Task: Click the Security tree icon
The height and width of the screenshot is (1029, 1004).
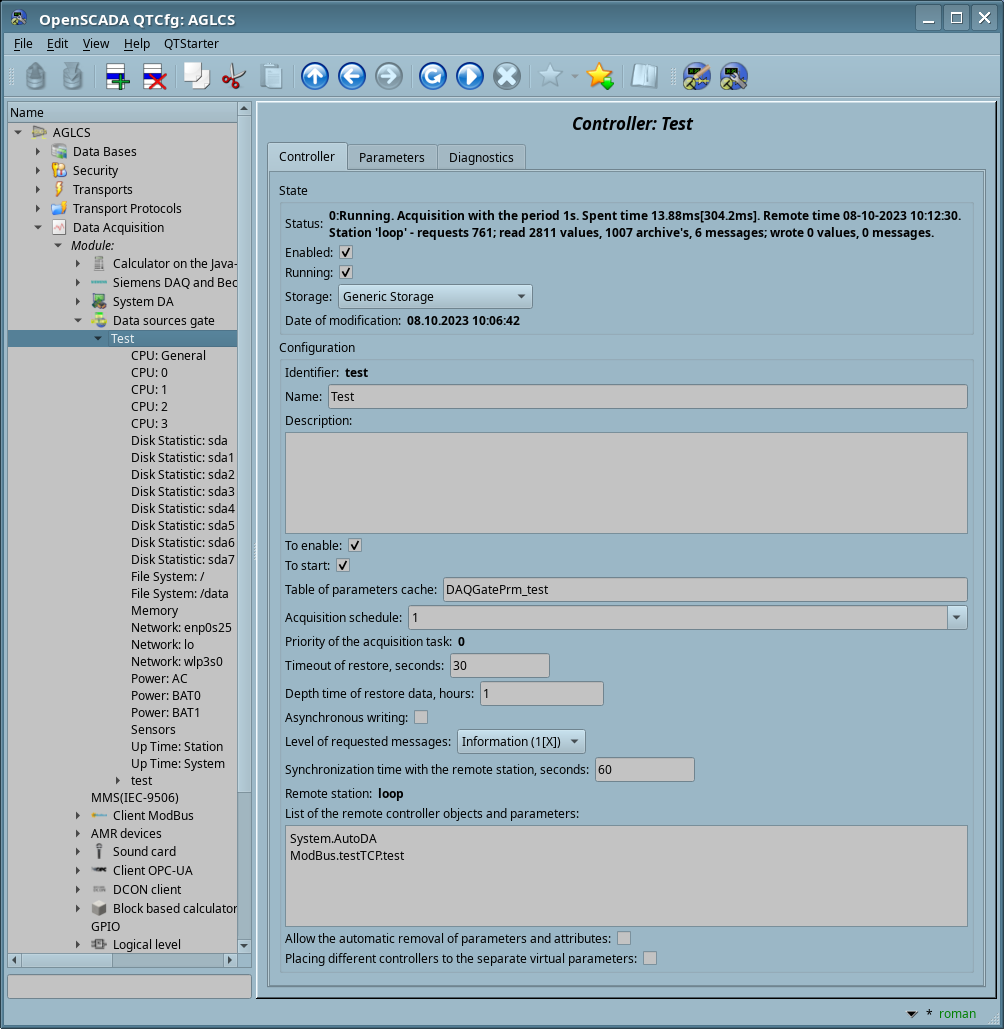Action: [59, 171]
